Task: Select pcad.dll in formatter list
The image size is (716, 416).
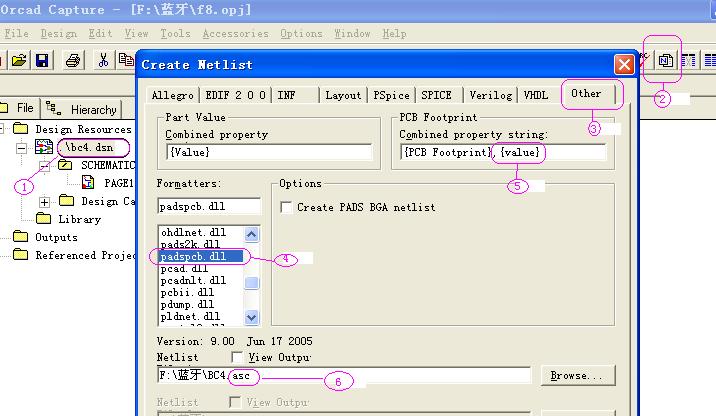Action: coord(201,269)
